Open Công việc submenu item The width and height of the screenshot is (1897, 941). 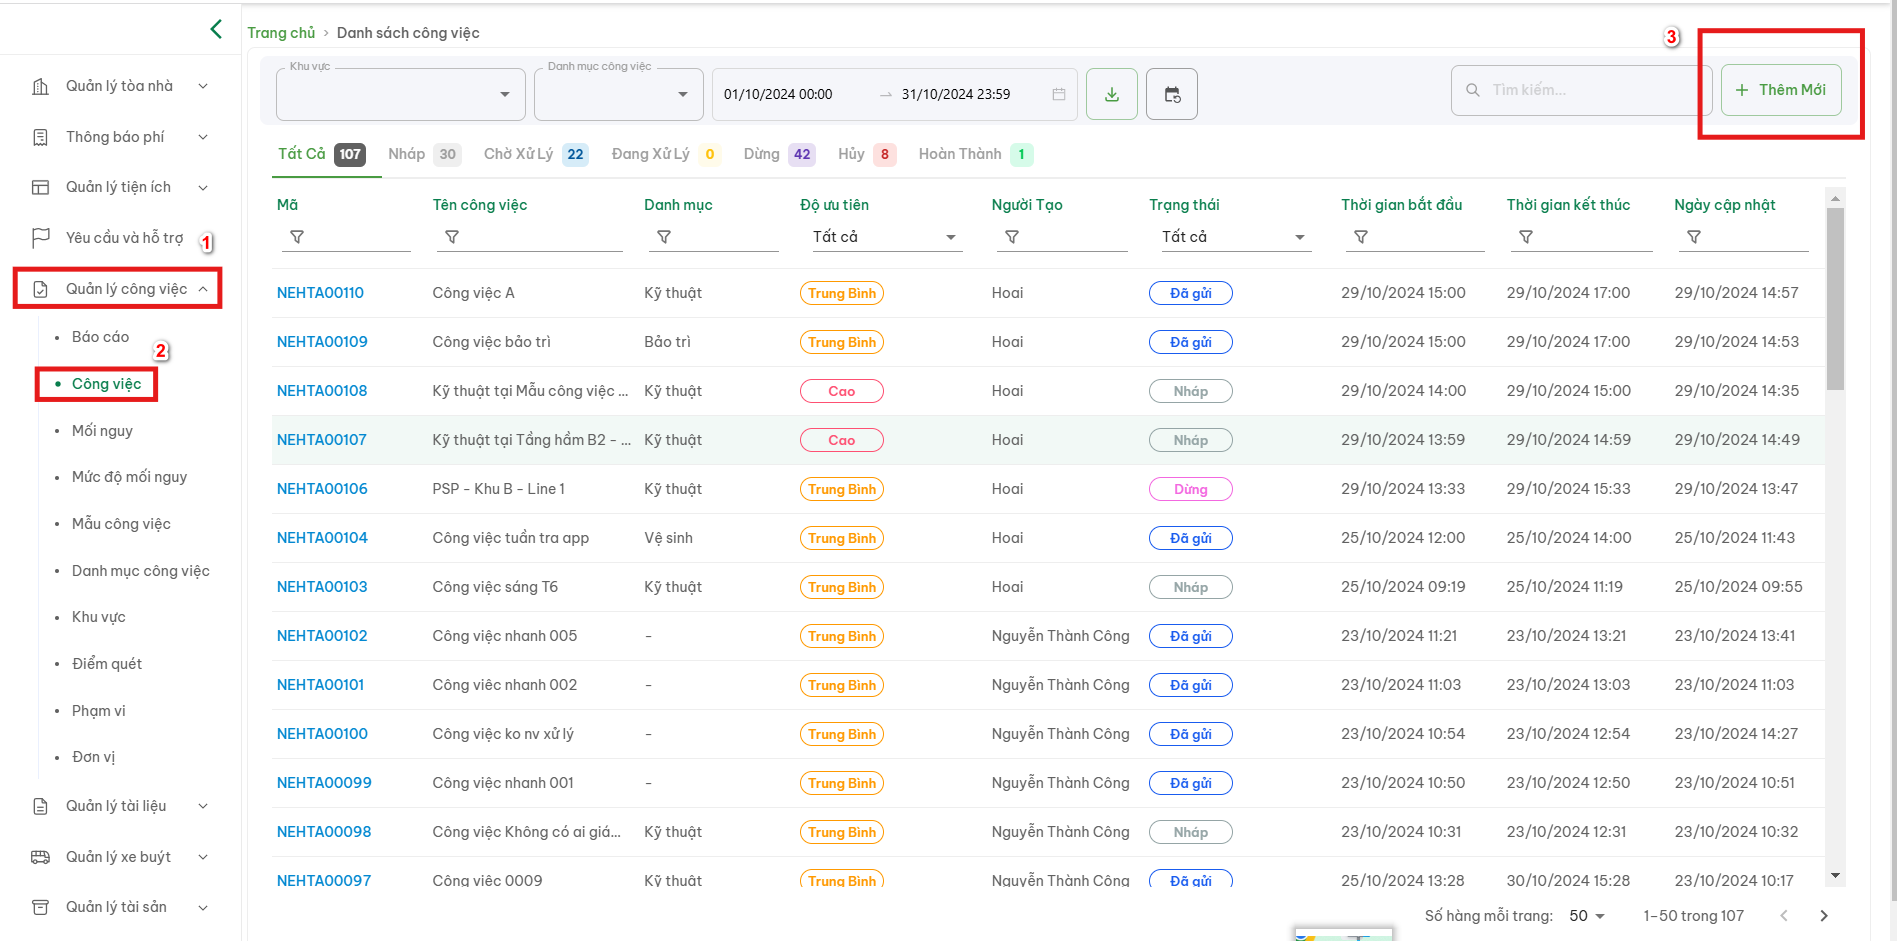(x=106, y=384)
